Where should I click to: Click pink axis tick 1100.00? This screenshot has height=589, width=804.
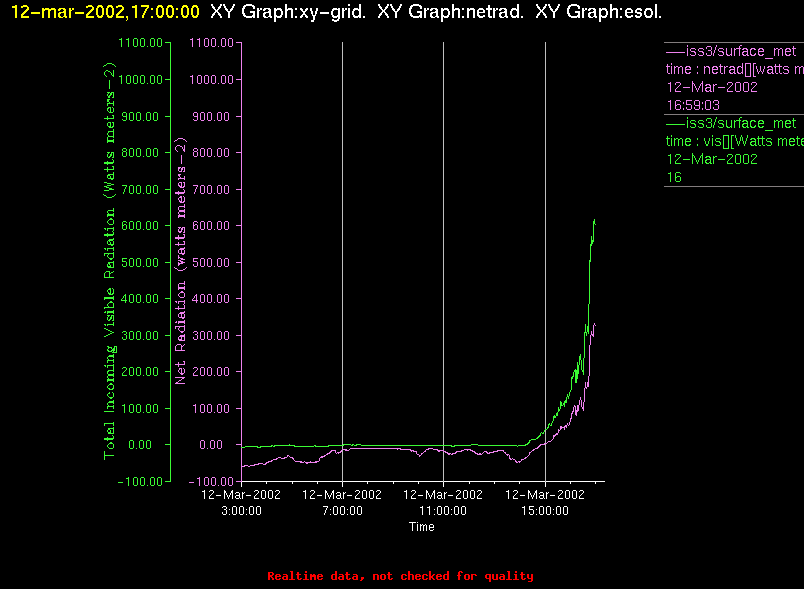(x=211, y=43)
